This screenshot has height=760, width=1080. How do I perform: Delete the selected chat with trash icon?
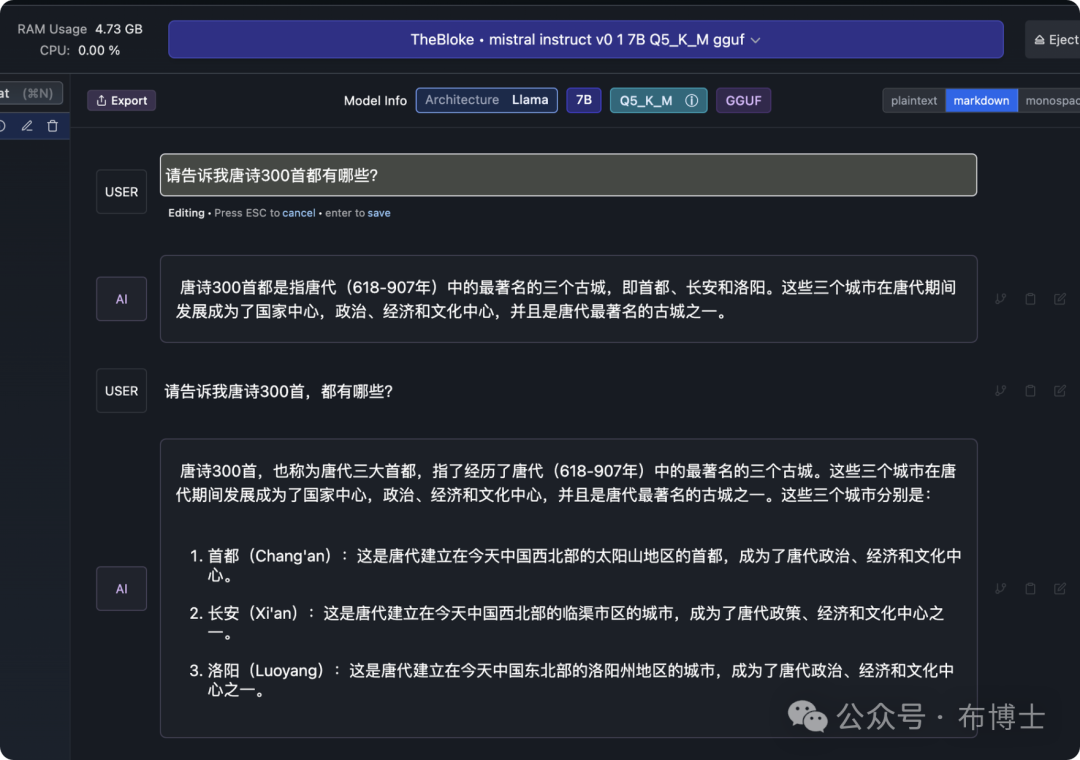[x=52, y=126]
